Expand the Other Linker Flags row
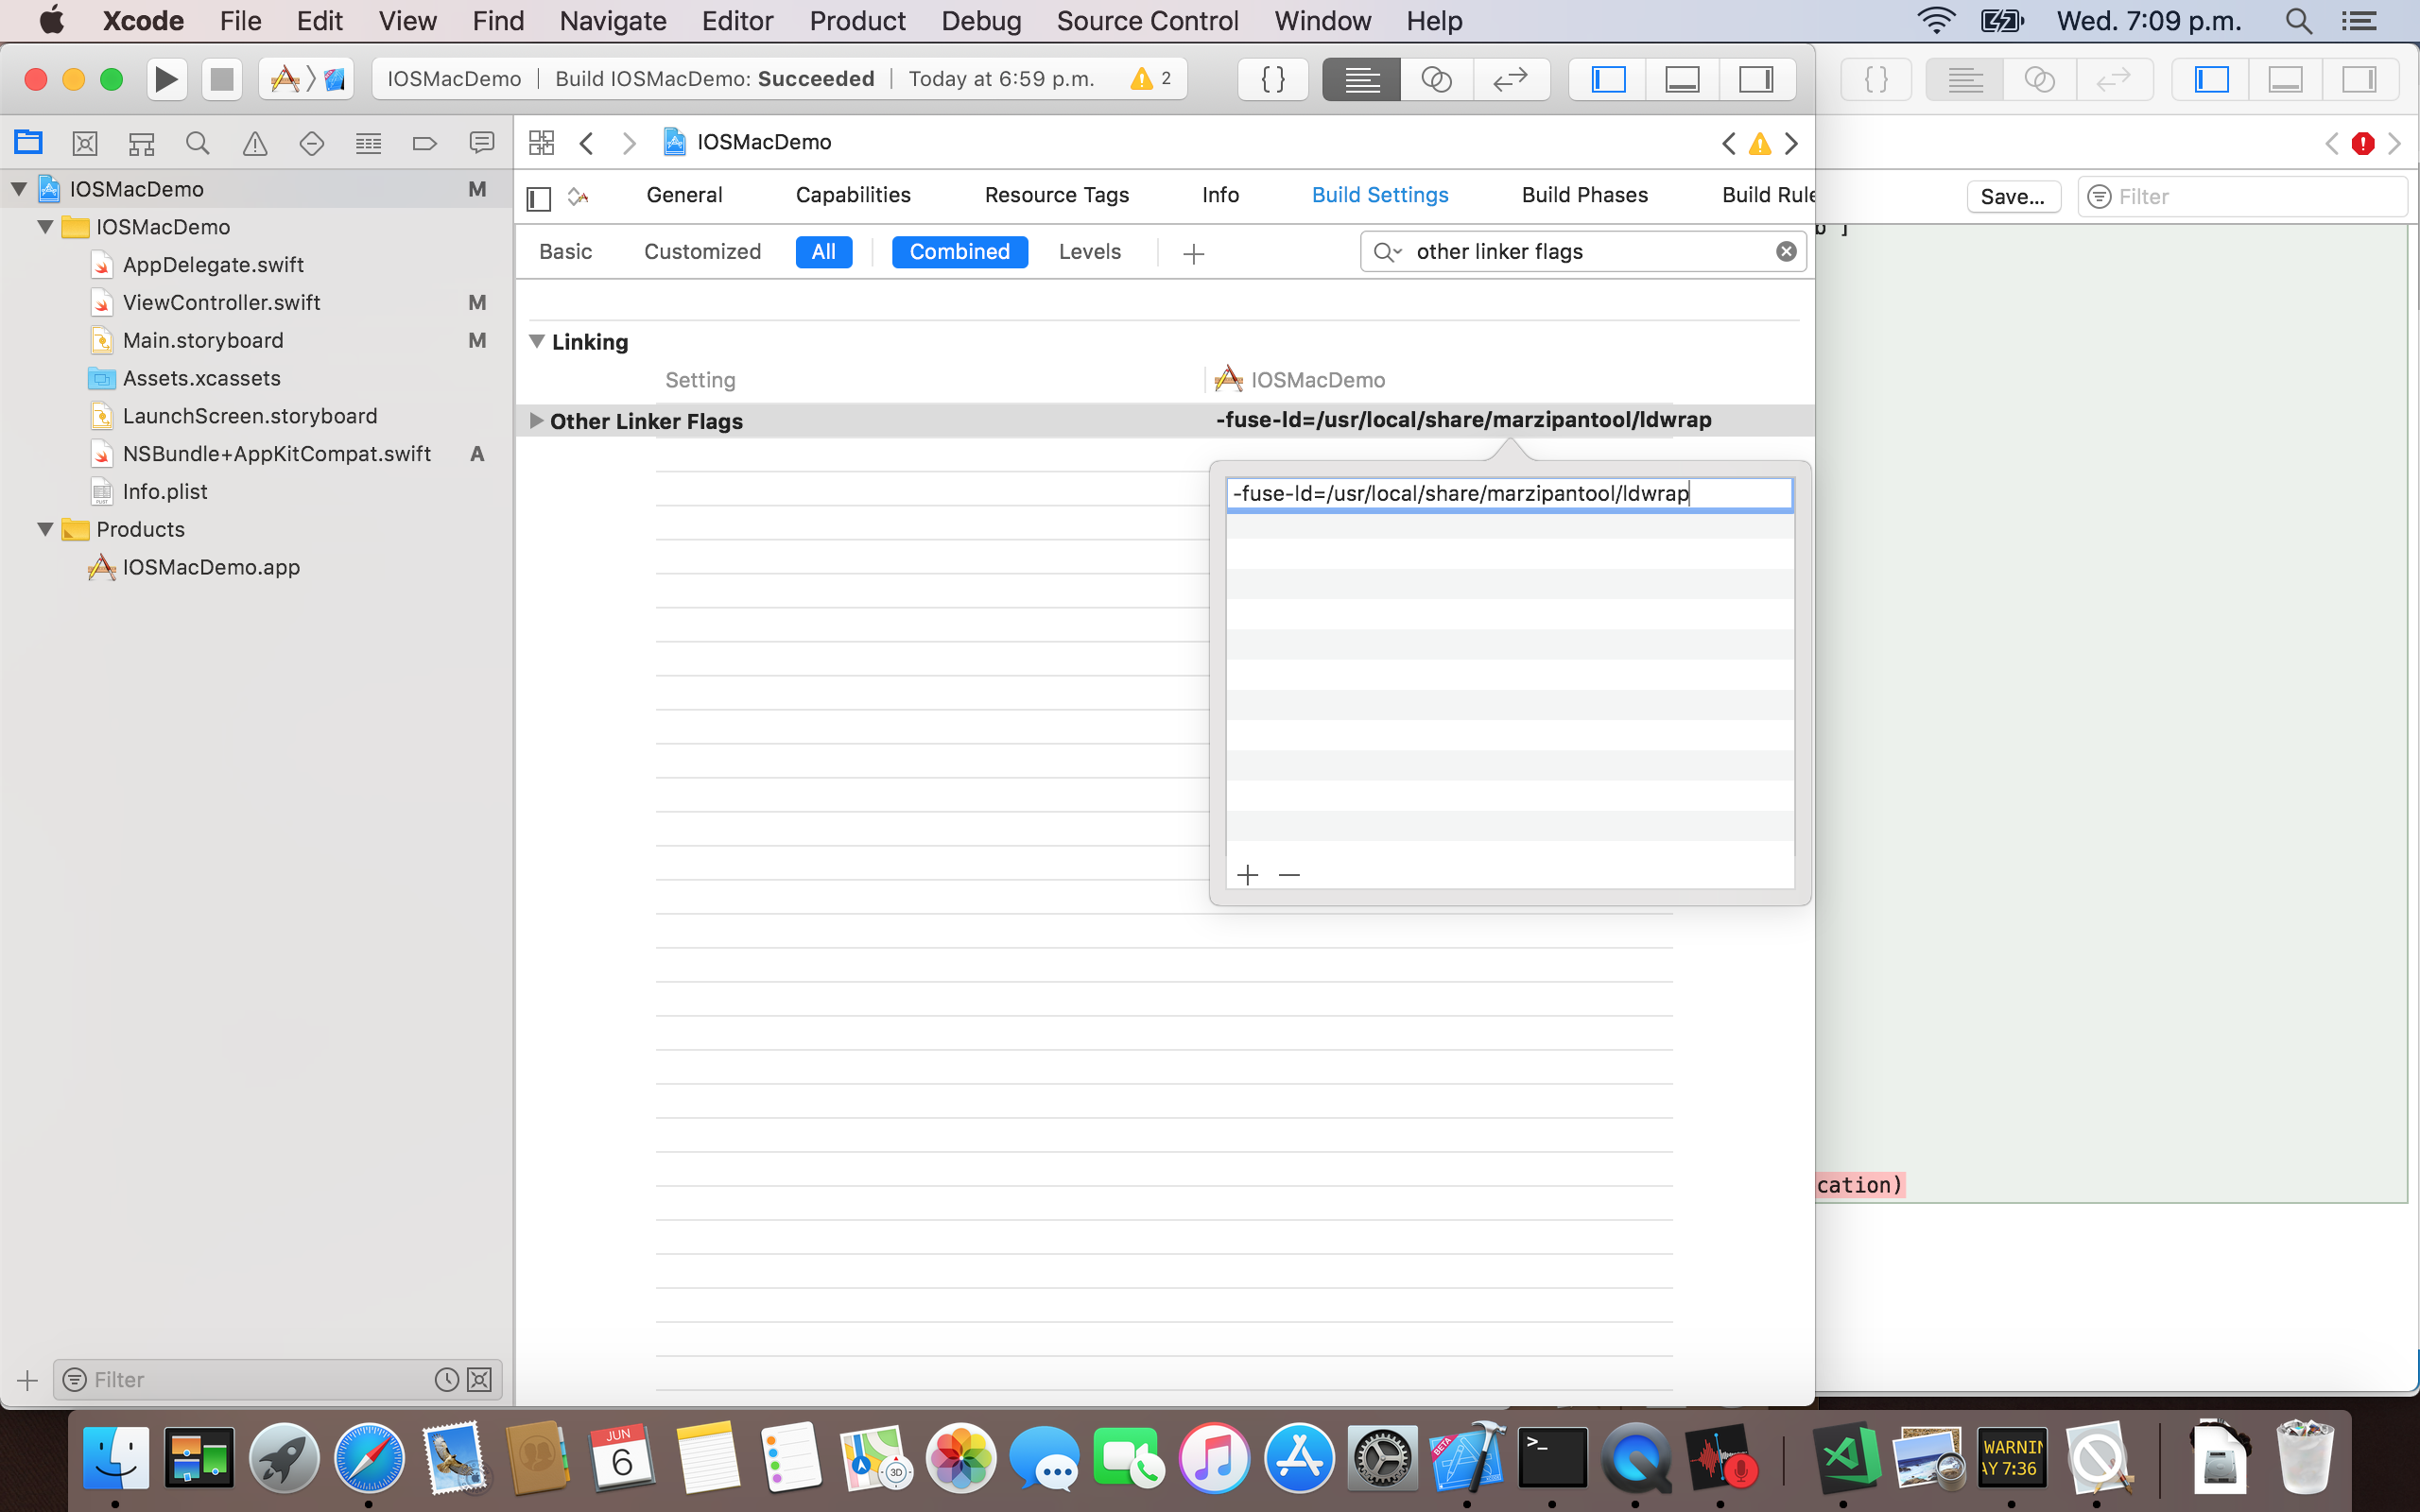Screen dimensions: 2420x1512 click(536, 421)
